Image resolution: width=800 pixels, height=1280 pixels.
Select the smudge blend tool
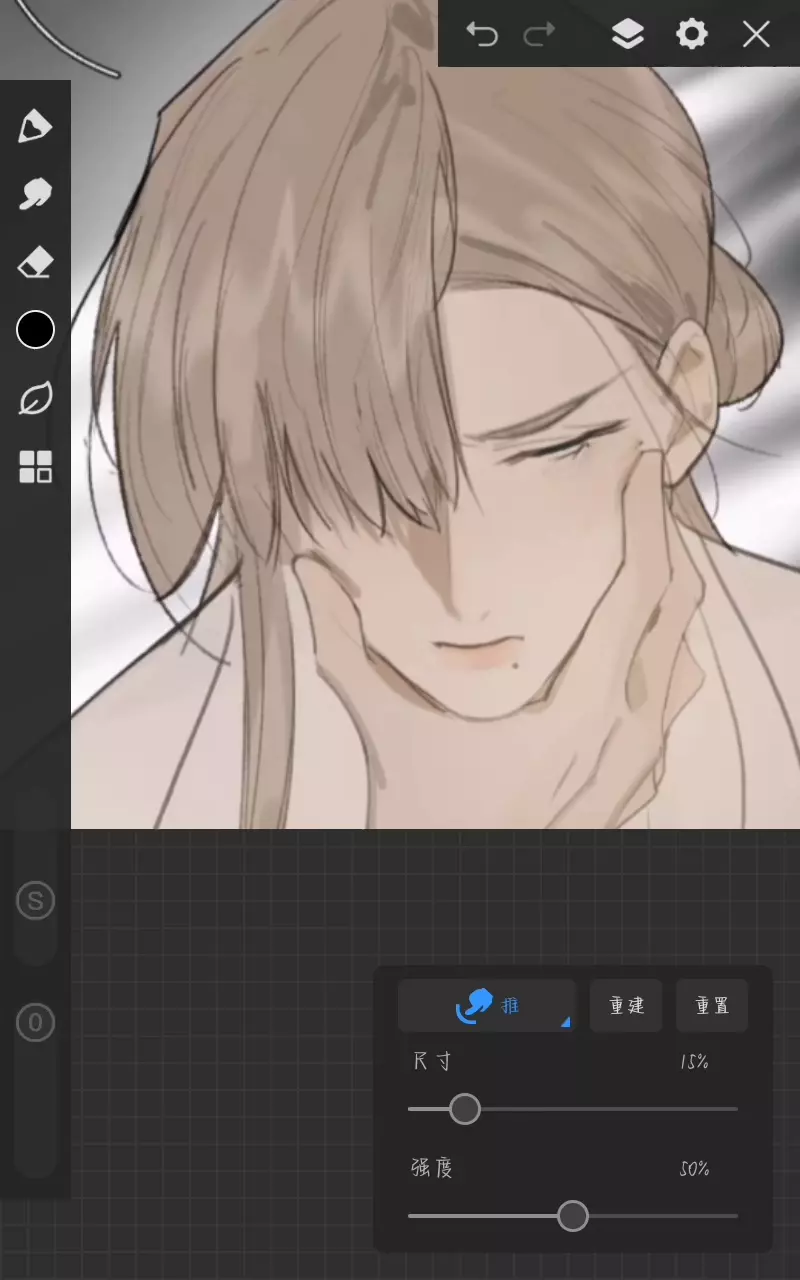(x=35, y=195)
